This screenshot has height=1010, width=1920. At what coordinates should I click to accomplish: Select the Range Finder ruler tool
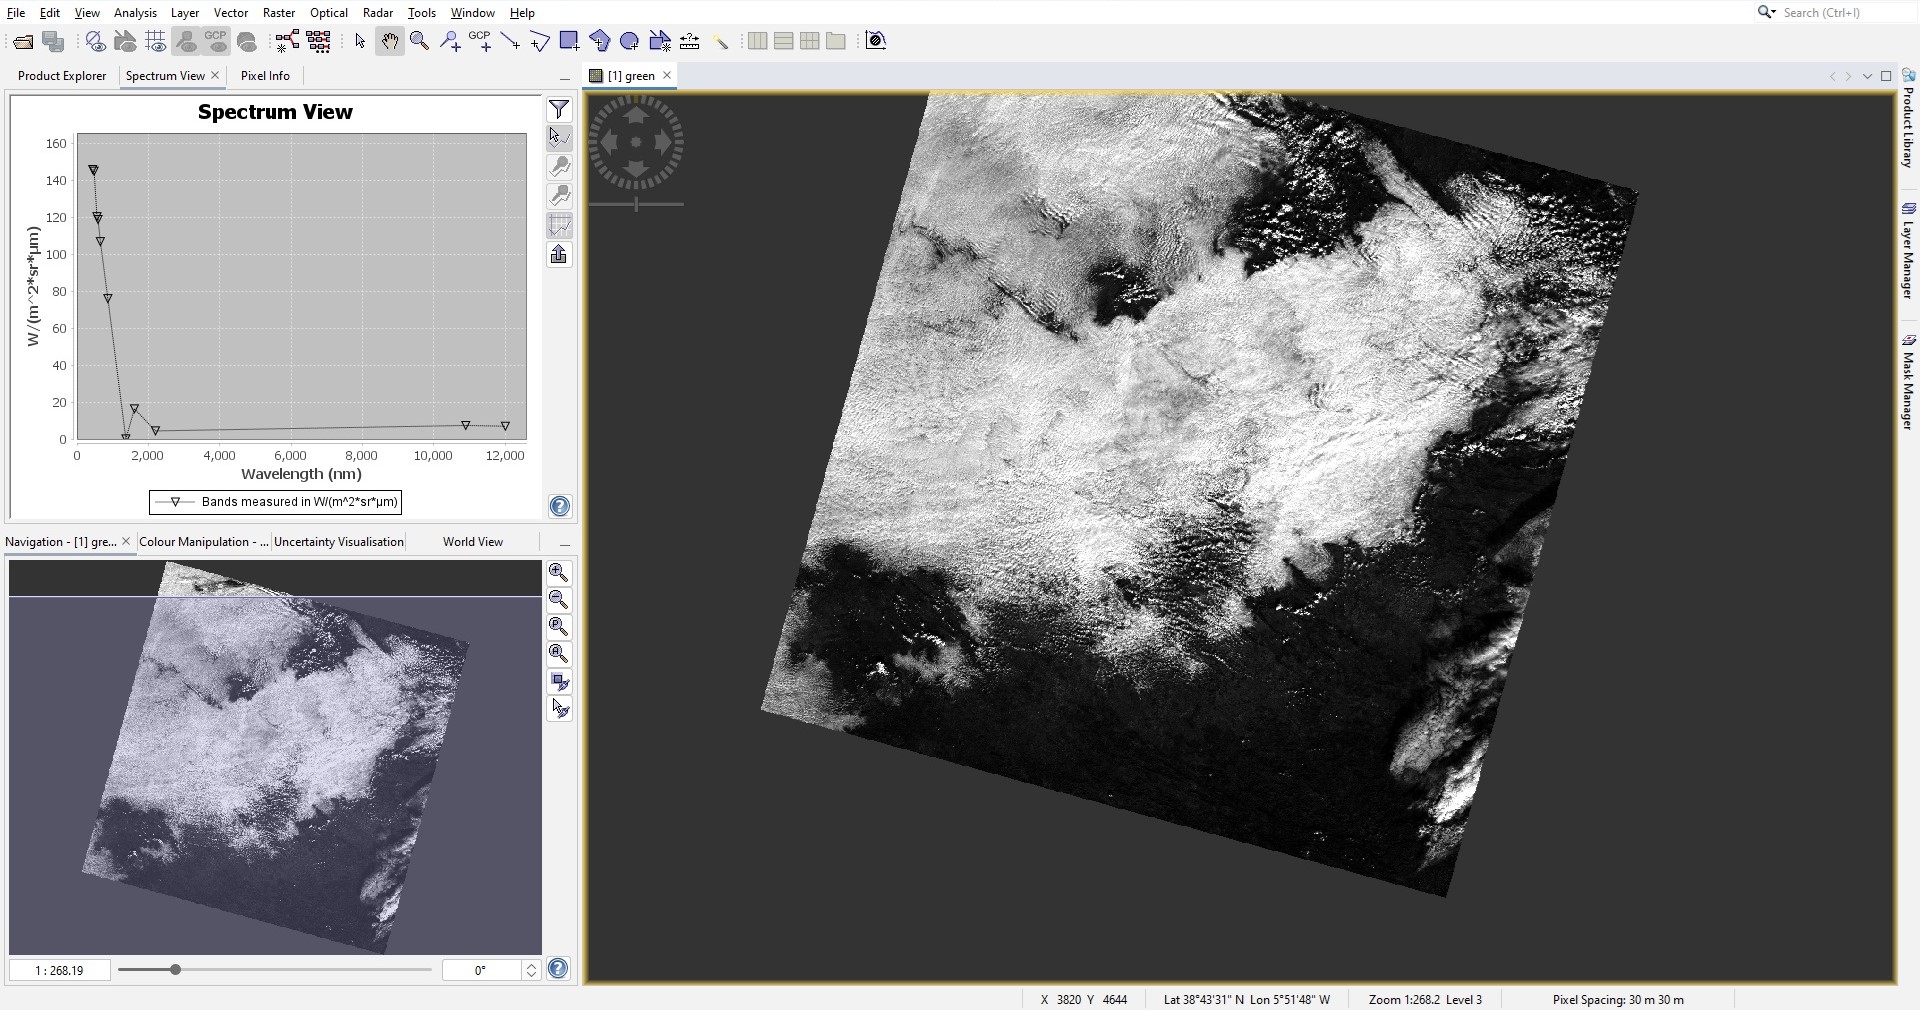click(x=690, y=41)
